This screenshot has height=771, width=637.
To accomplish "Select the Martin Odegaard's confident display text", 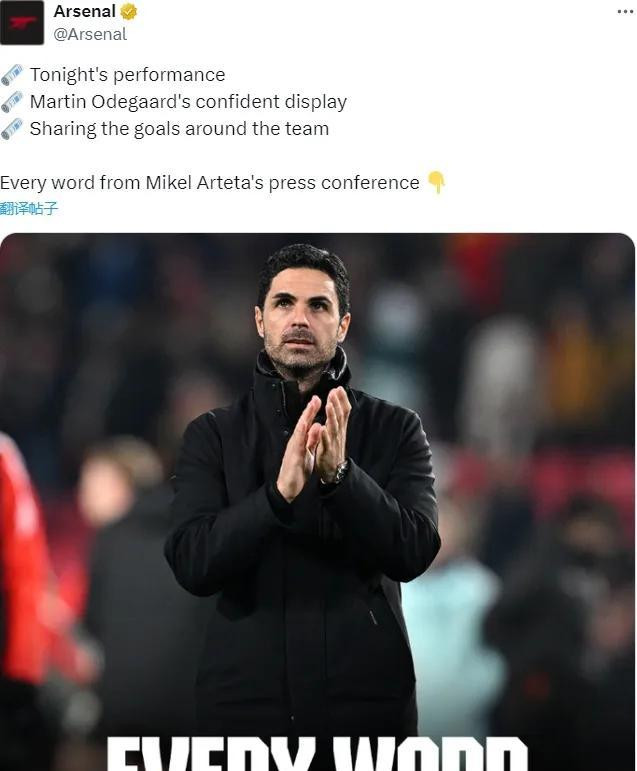I will point(188,102).
